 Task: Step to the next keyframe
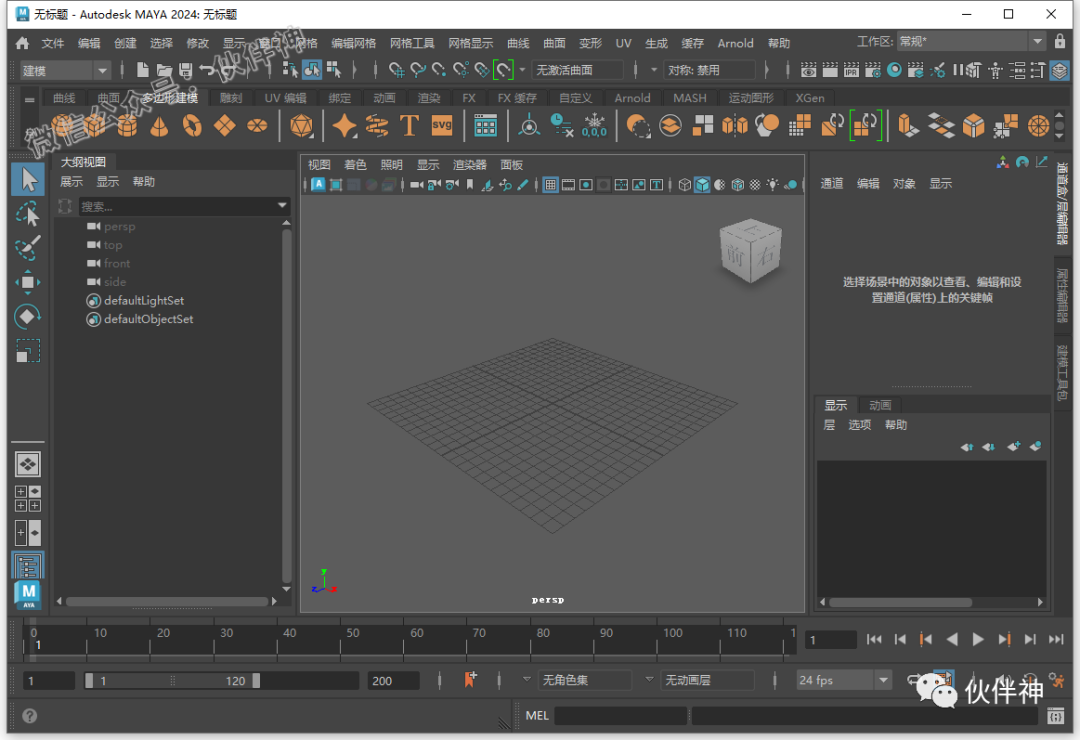1004,639
